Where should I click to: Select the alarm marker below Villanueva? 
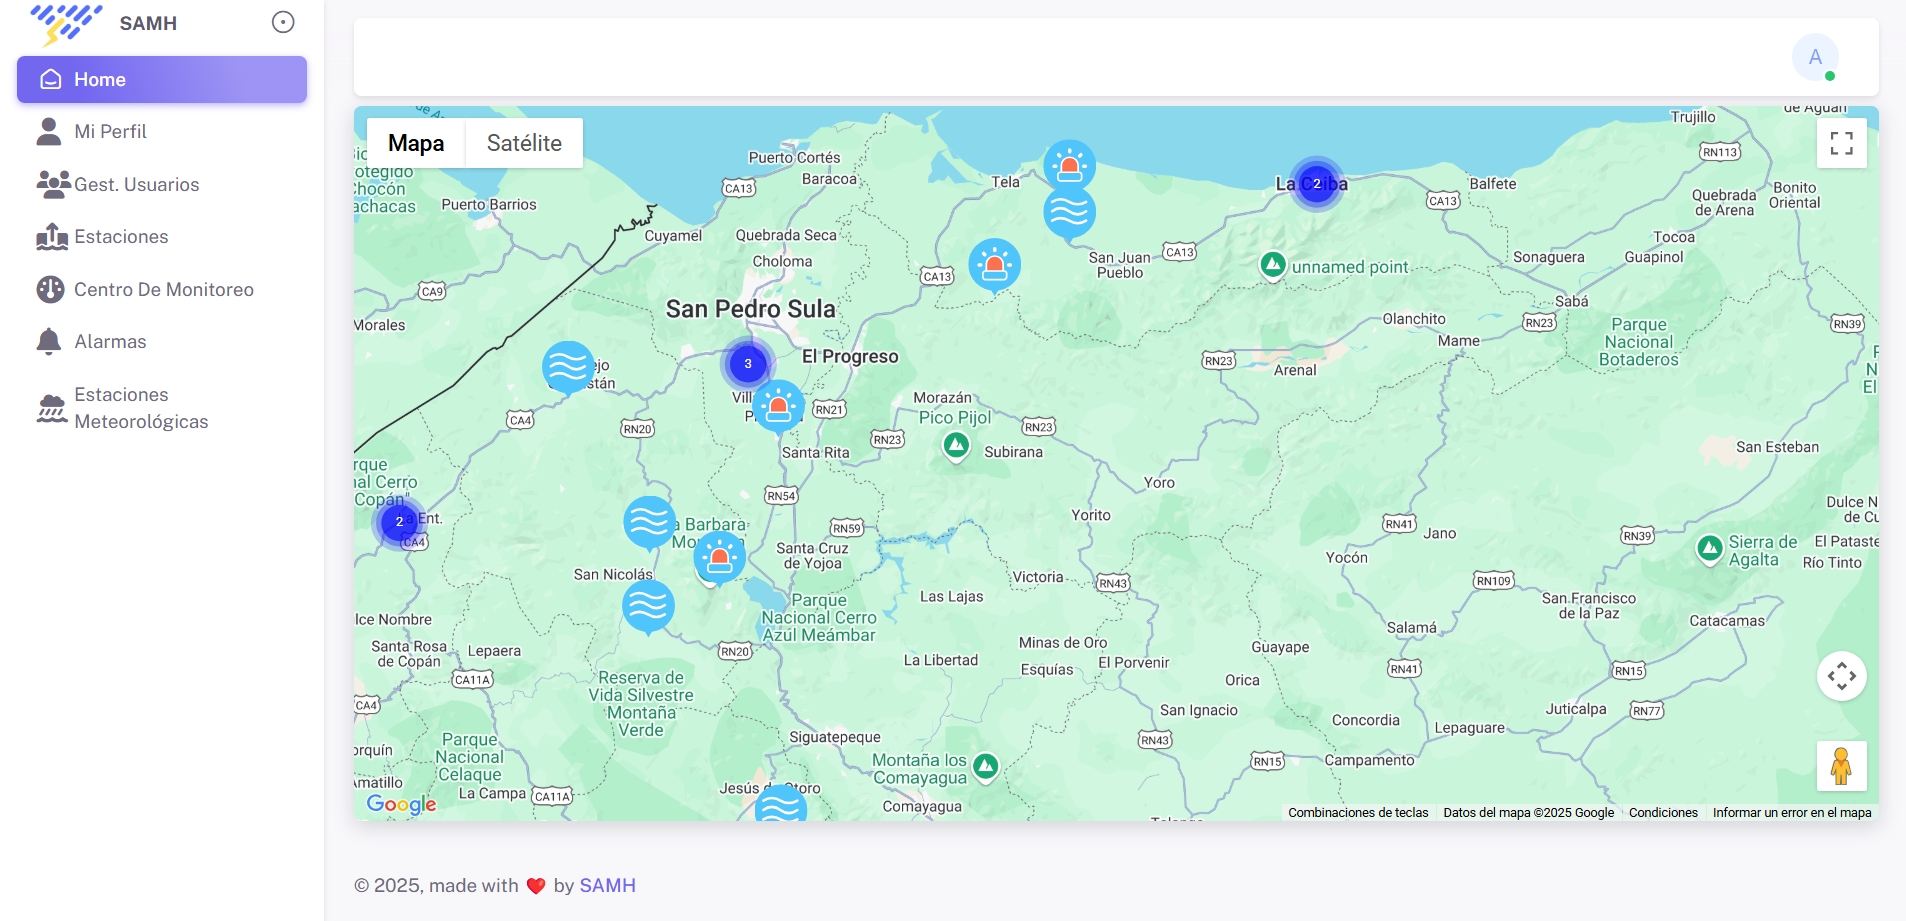[780, 406]
